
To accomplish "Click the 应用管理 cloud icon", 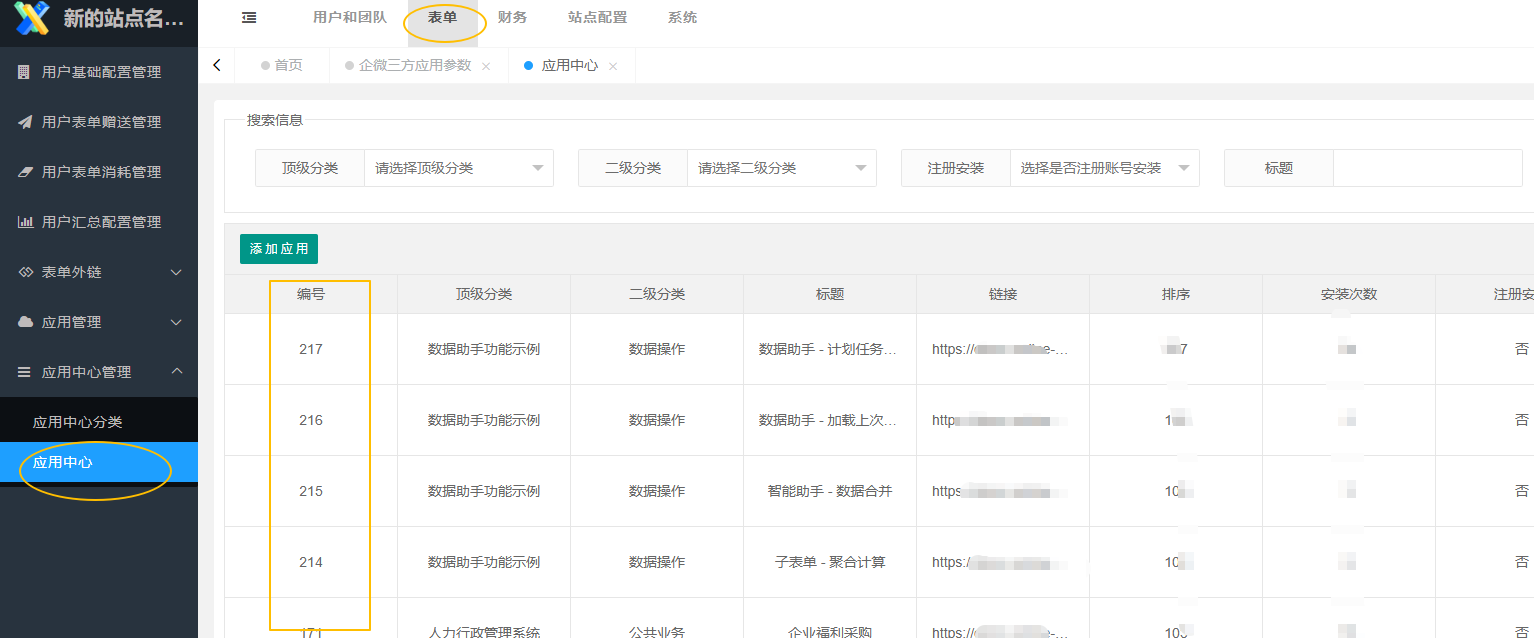I will 25,322.
